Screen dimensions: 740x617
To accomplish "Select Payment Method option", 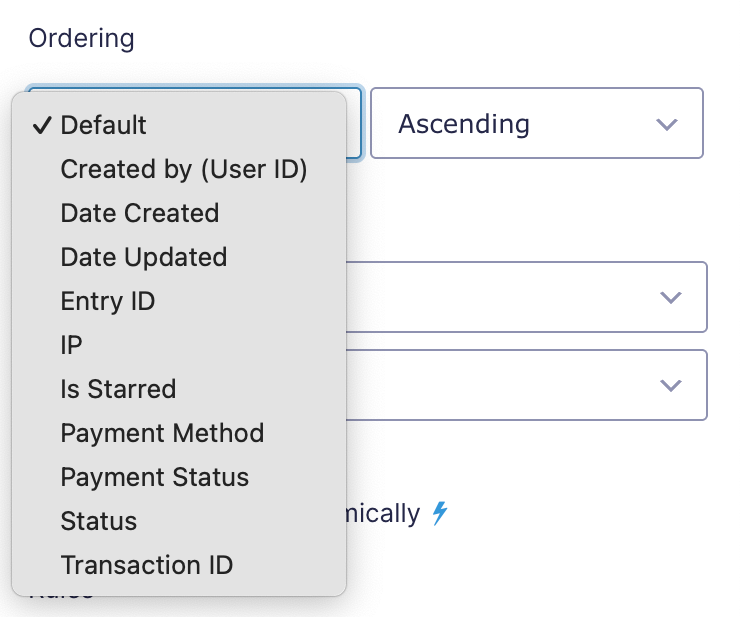I will coord(179,432).
